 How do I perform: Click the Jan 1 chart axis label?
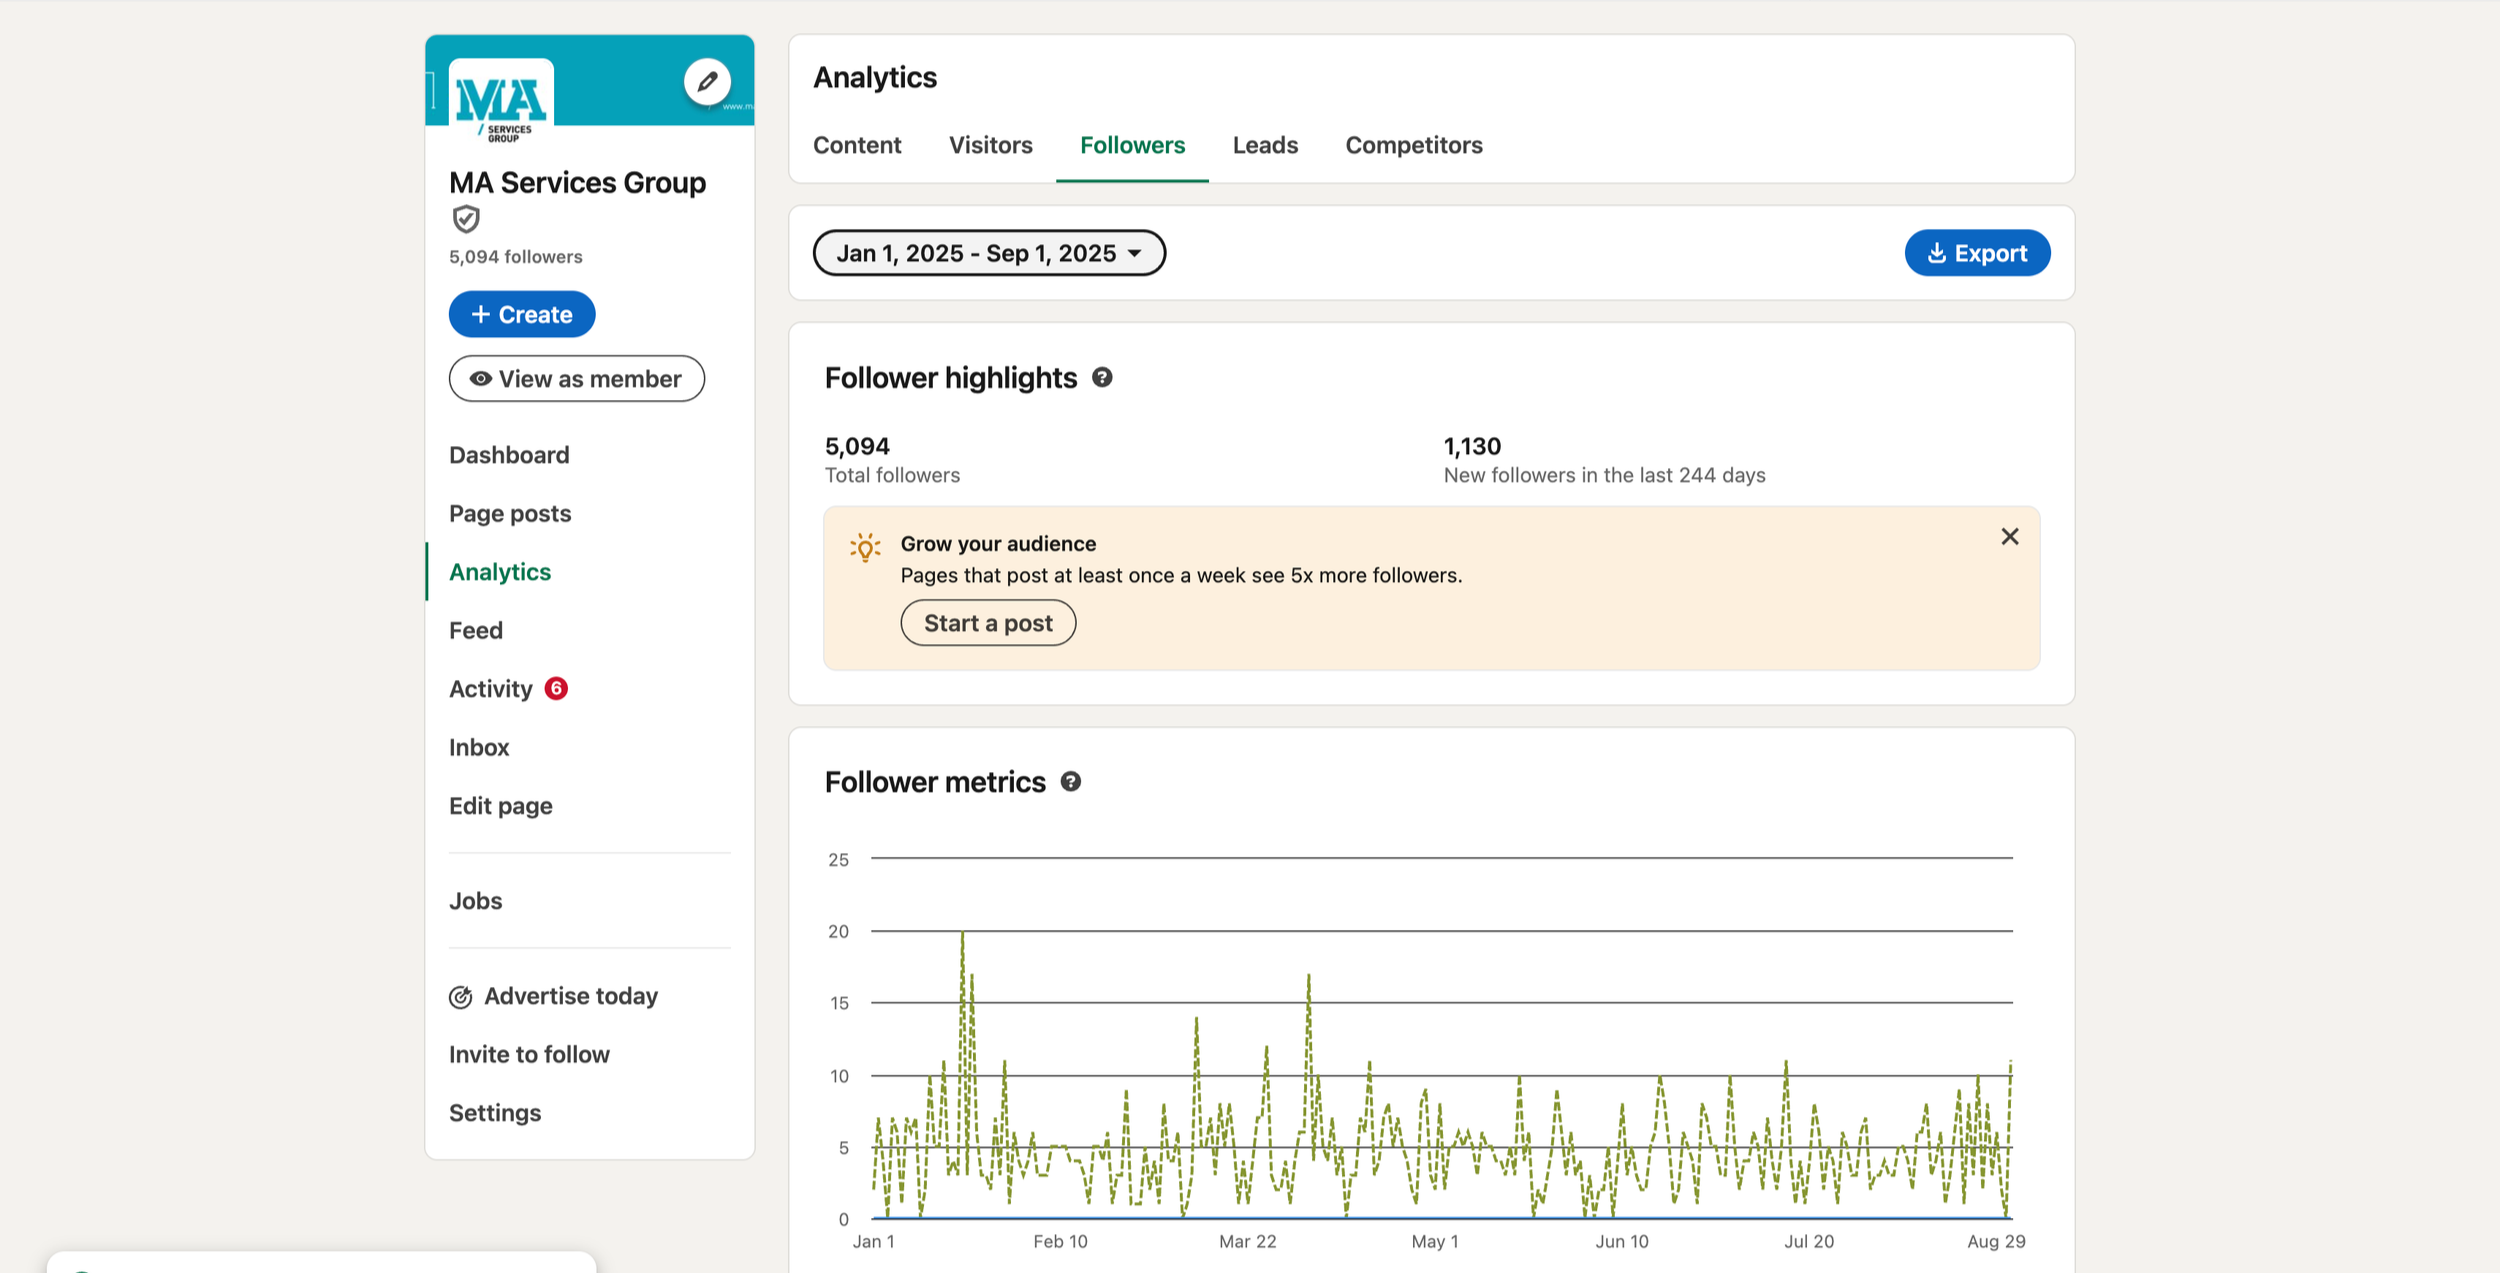(x=874, y=1241)
